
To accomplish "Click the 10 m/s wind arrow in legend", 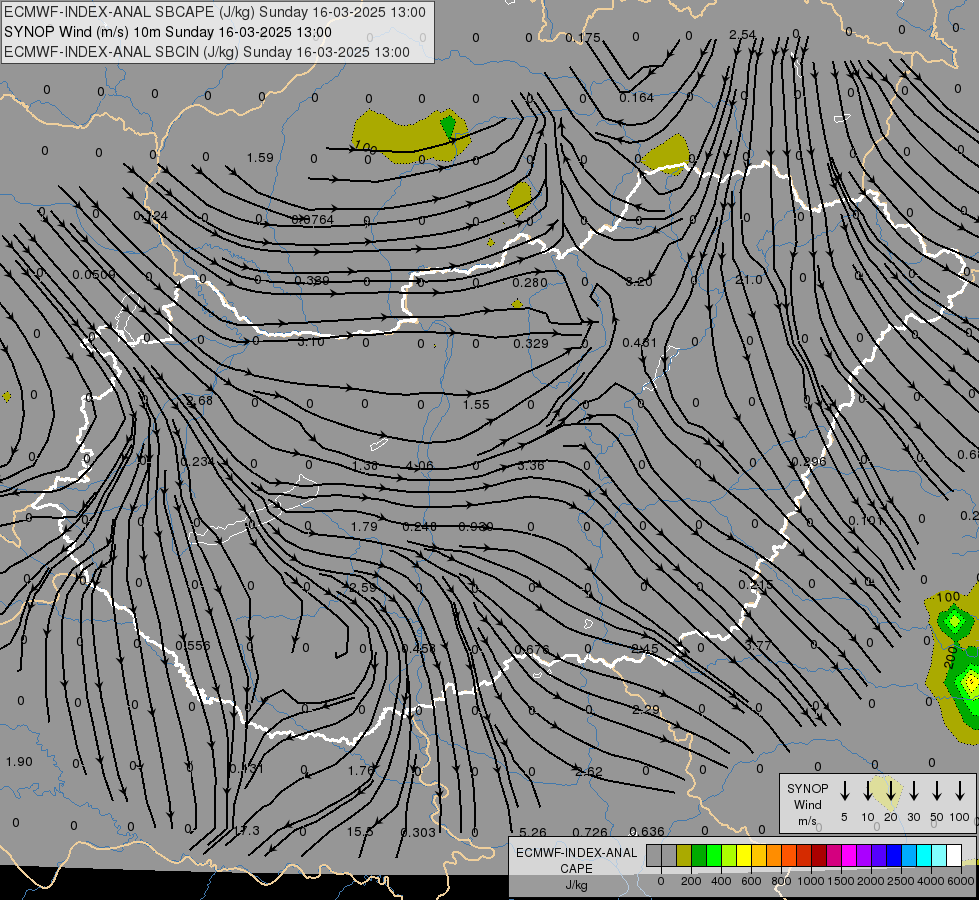I will coord(867,791).
